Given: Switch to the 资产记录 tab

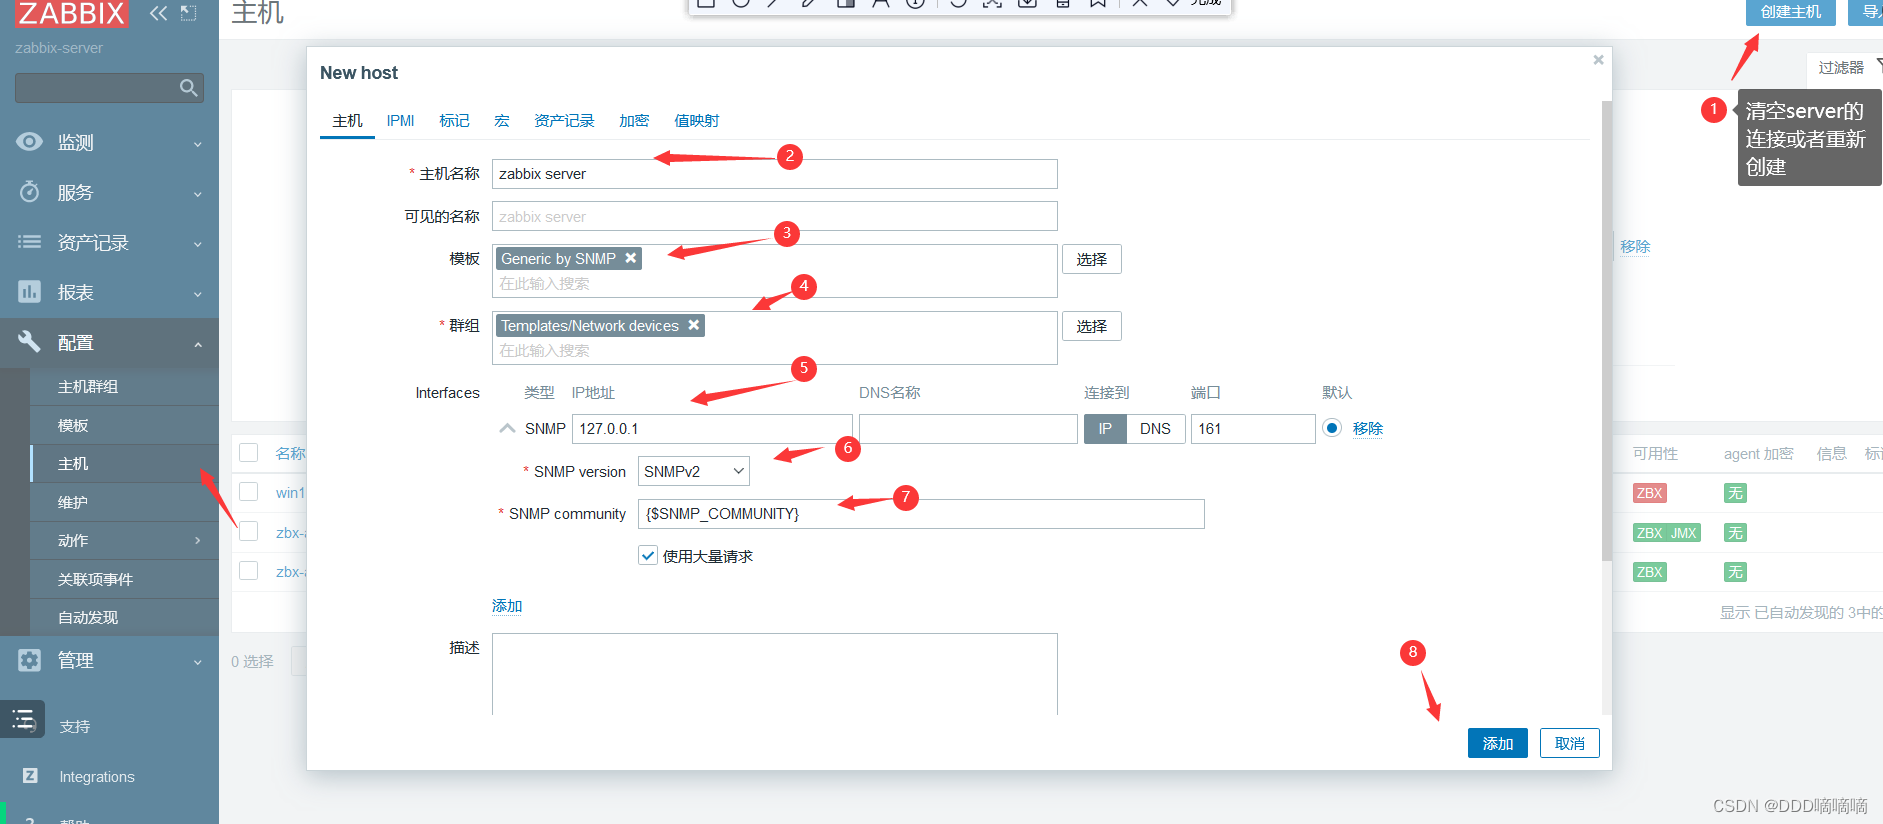Looking at the screenshot, I should pos(564,121).
